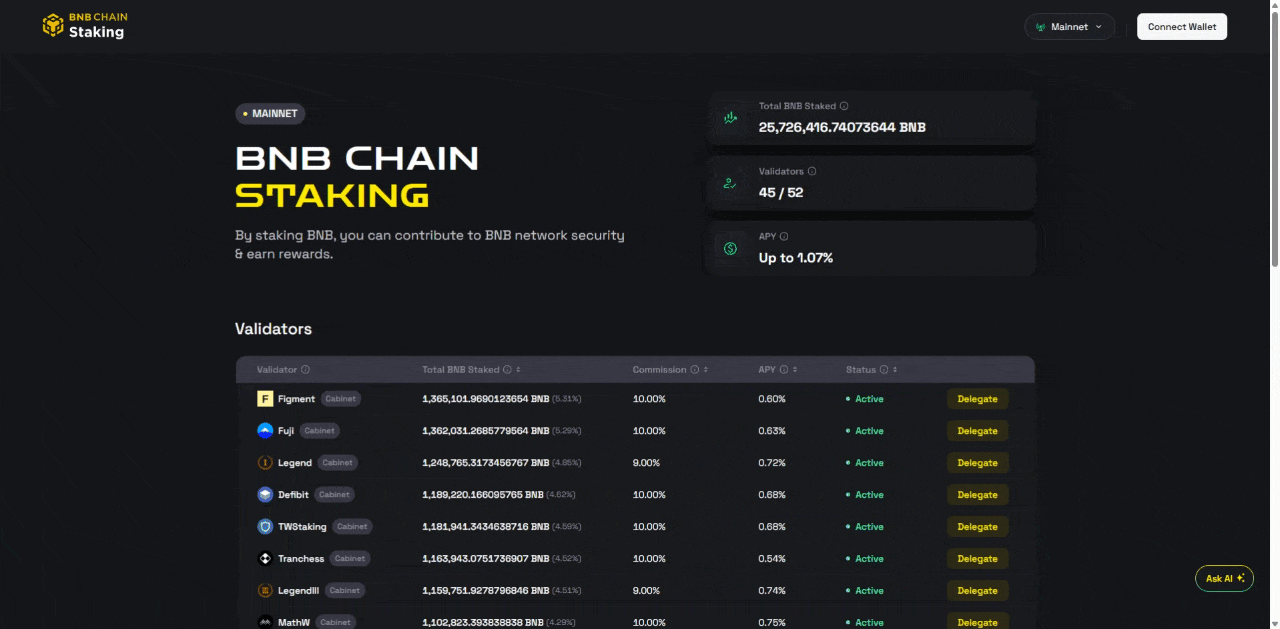This screenshot has height=629, width=1280.
Task: Open the Tranchess validator name link
Action: click(301, 559)
